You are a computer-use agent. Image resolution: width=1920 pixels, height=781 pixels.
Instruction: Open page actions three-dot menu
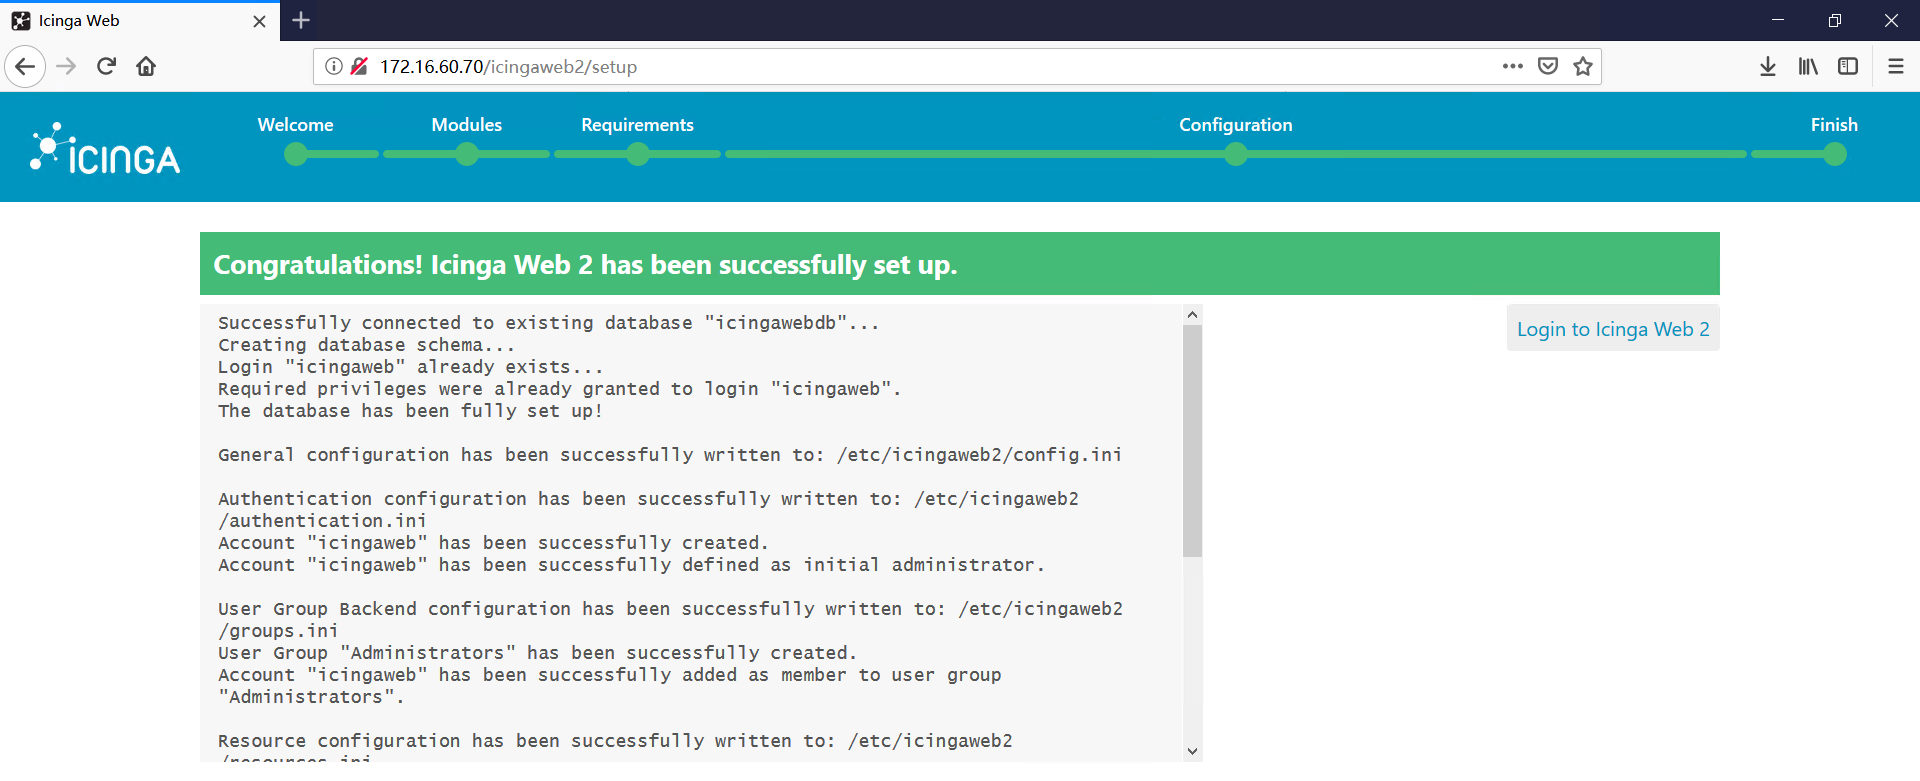(1512, 67)
